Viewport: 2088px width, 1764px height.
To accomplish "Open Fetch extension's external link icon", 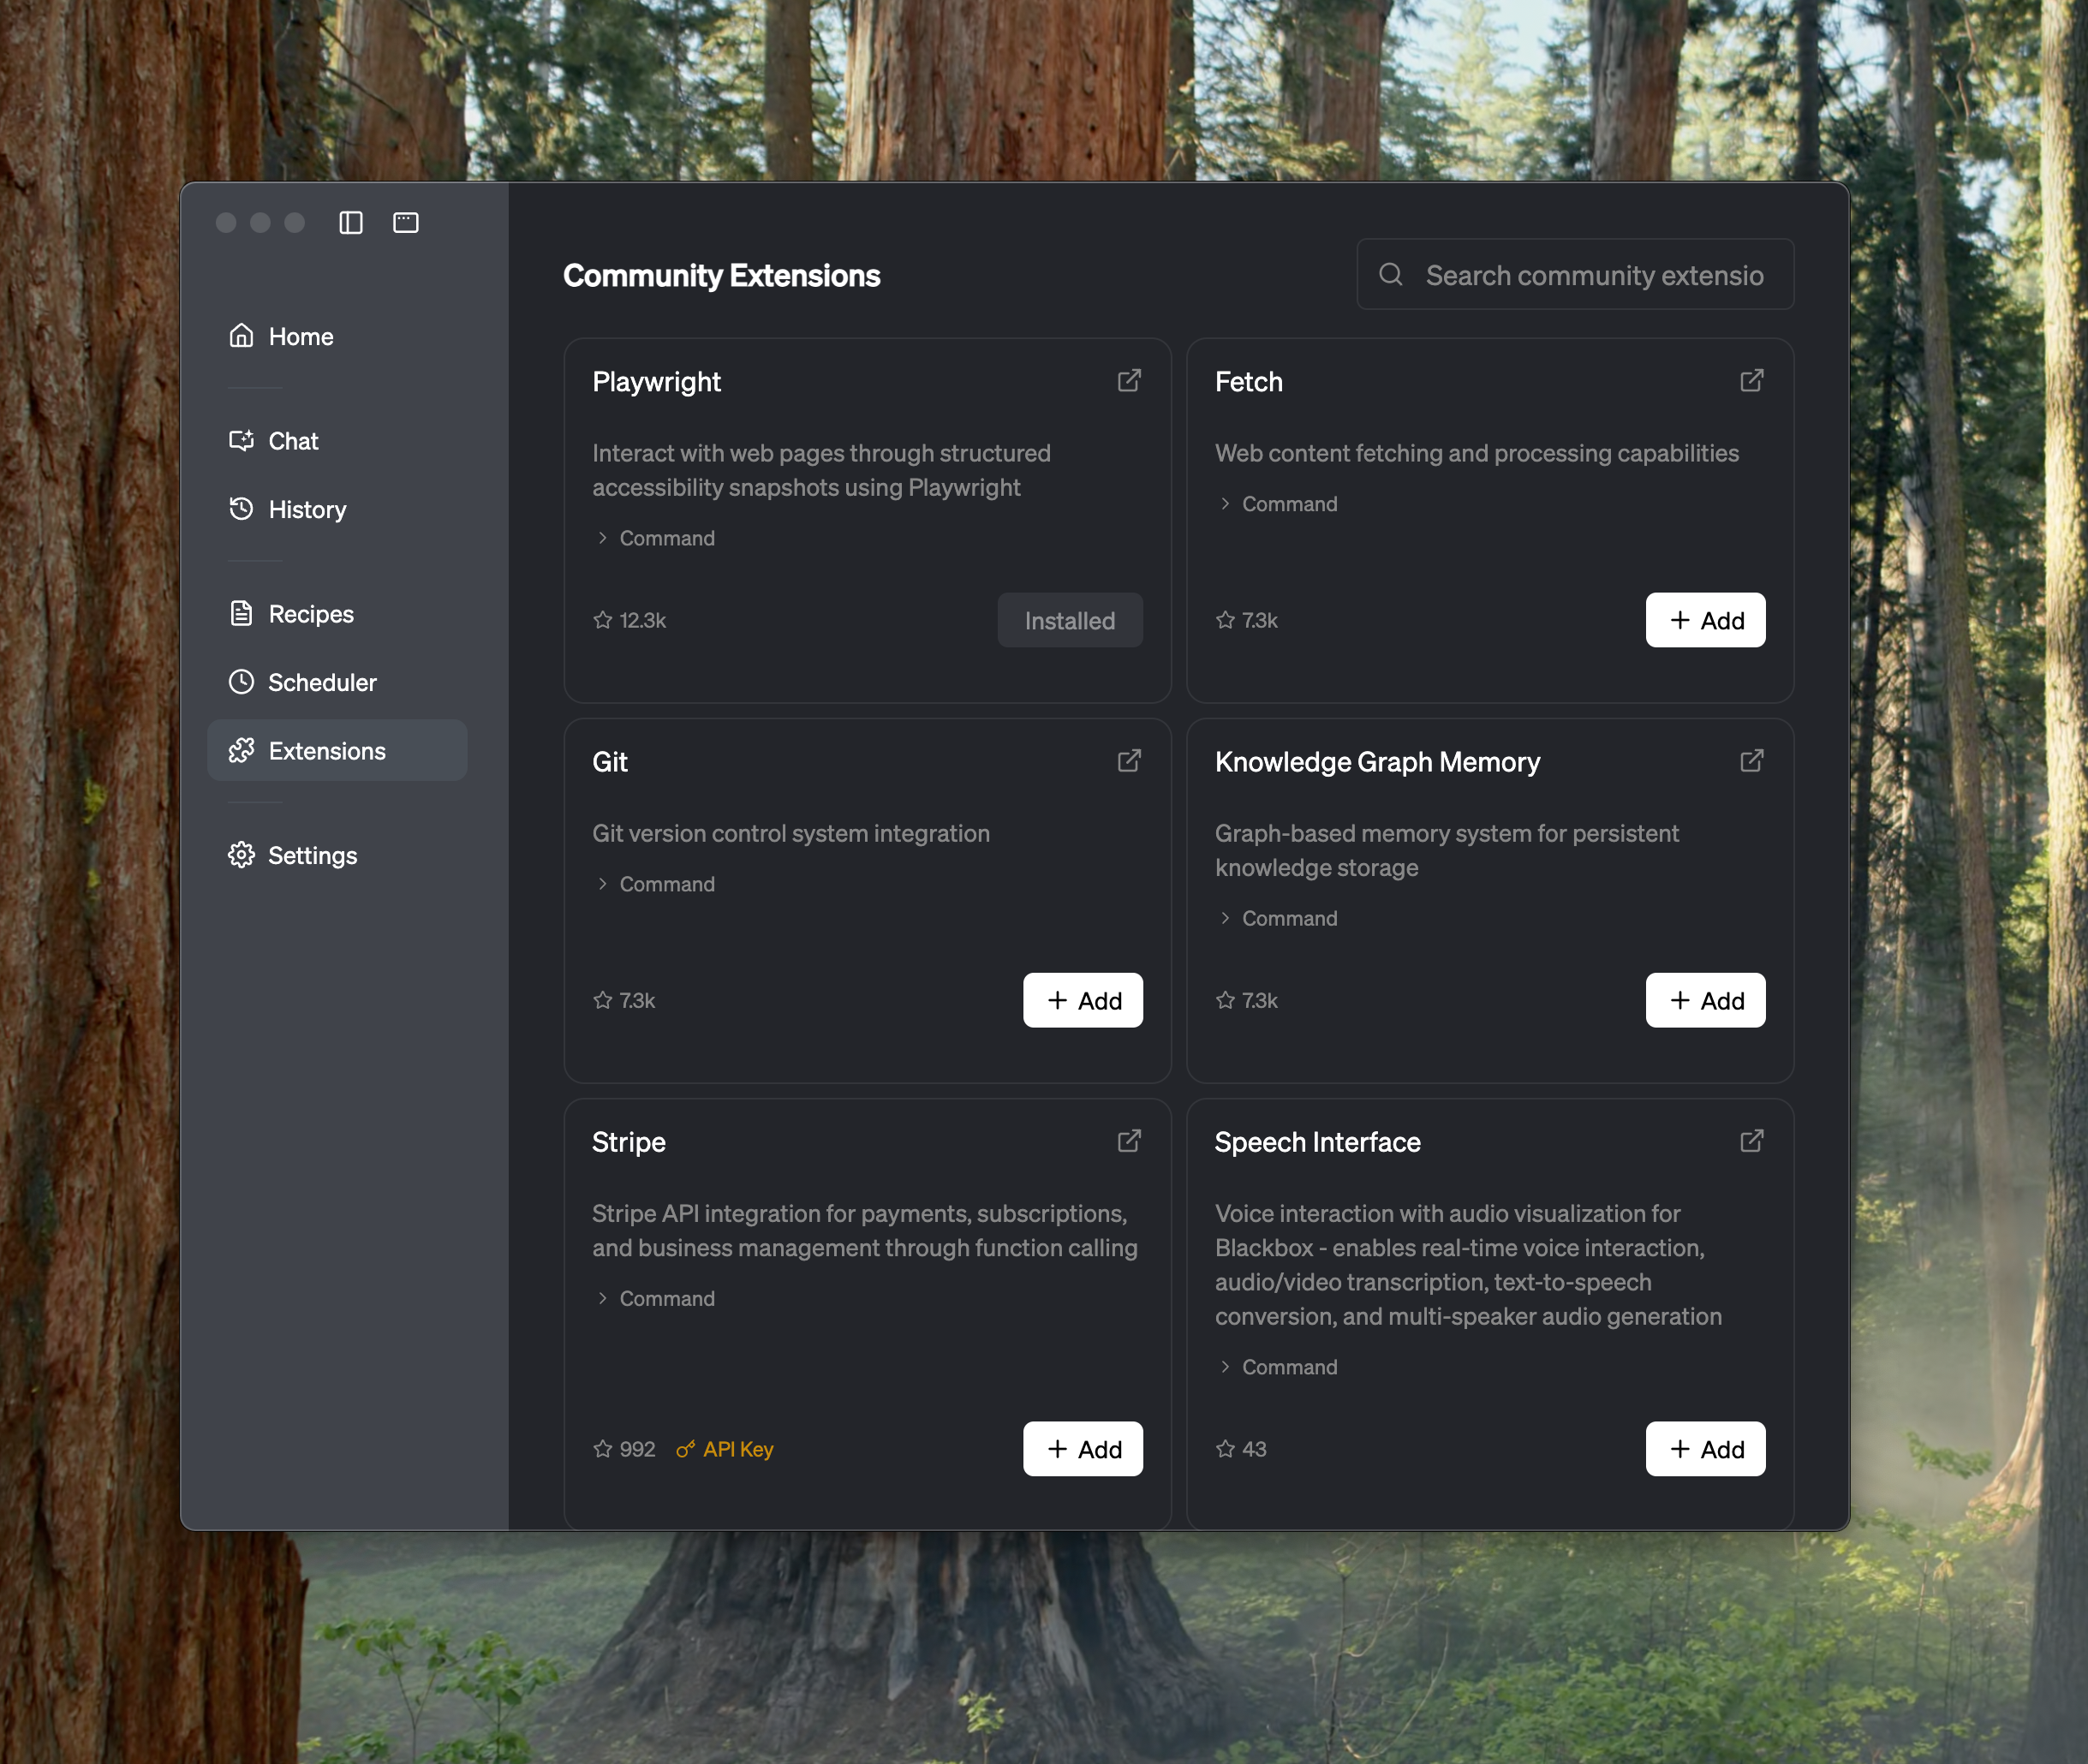I will (1751, 381).
